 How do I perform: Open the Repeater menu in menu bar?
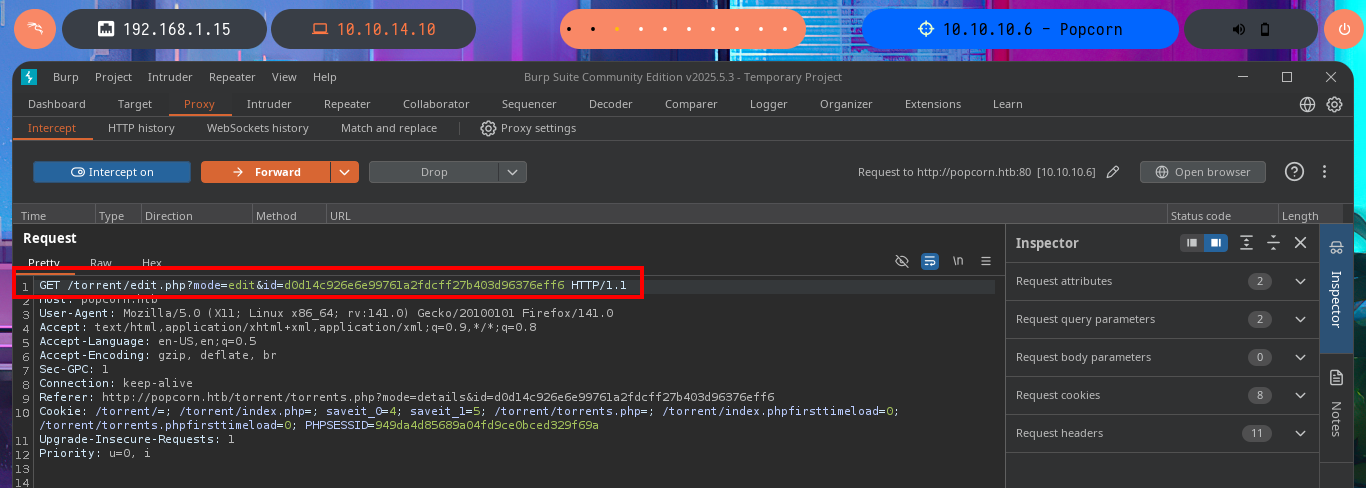click(232, 77)
